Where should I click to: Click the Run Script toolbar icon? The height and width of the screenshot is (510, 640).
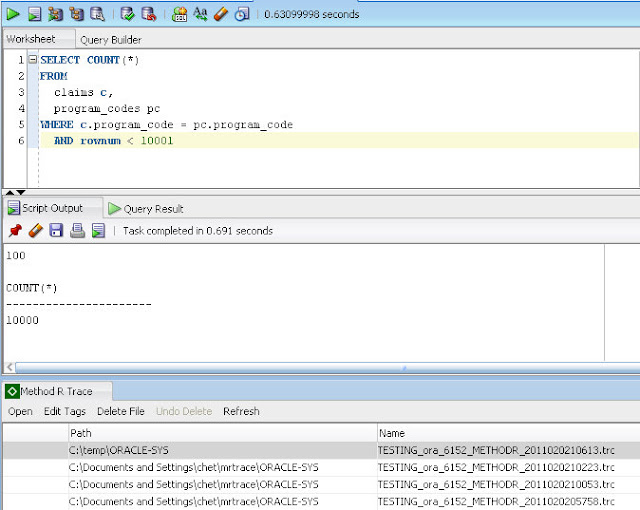34,14
